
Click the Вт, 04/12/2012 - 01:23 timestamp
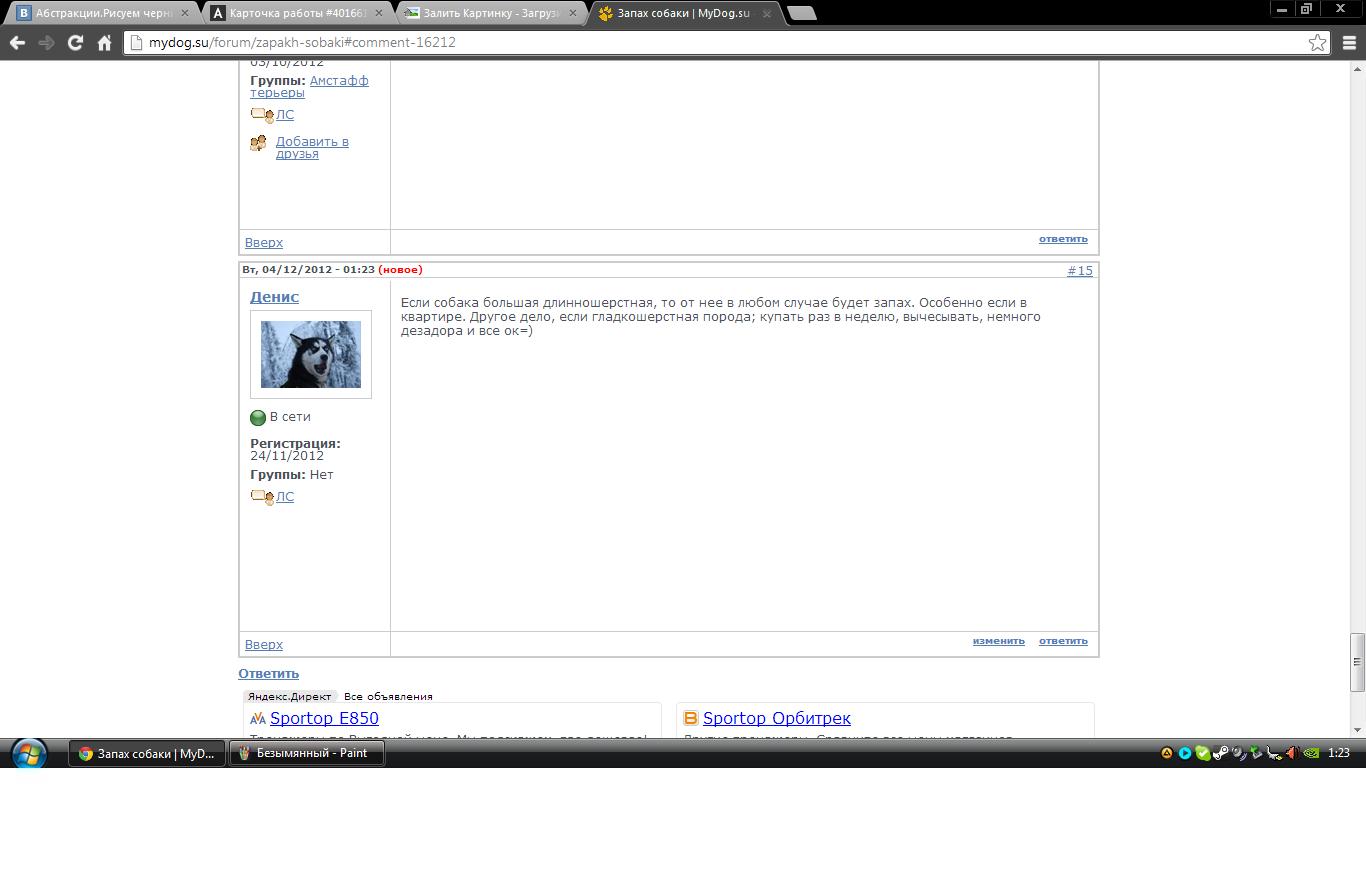pos(308,269)
